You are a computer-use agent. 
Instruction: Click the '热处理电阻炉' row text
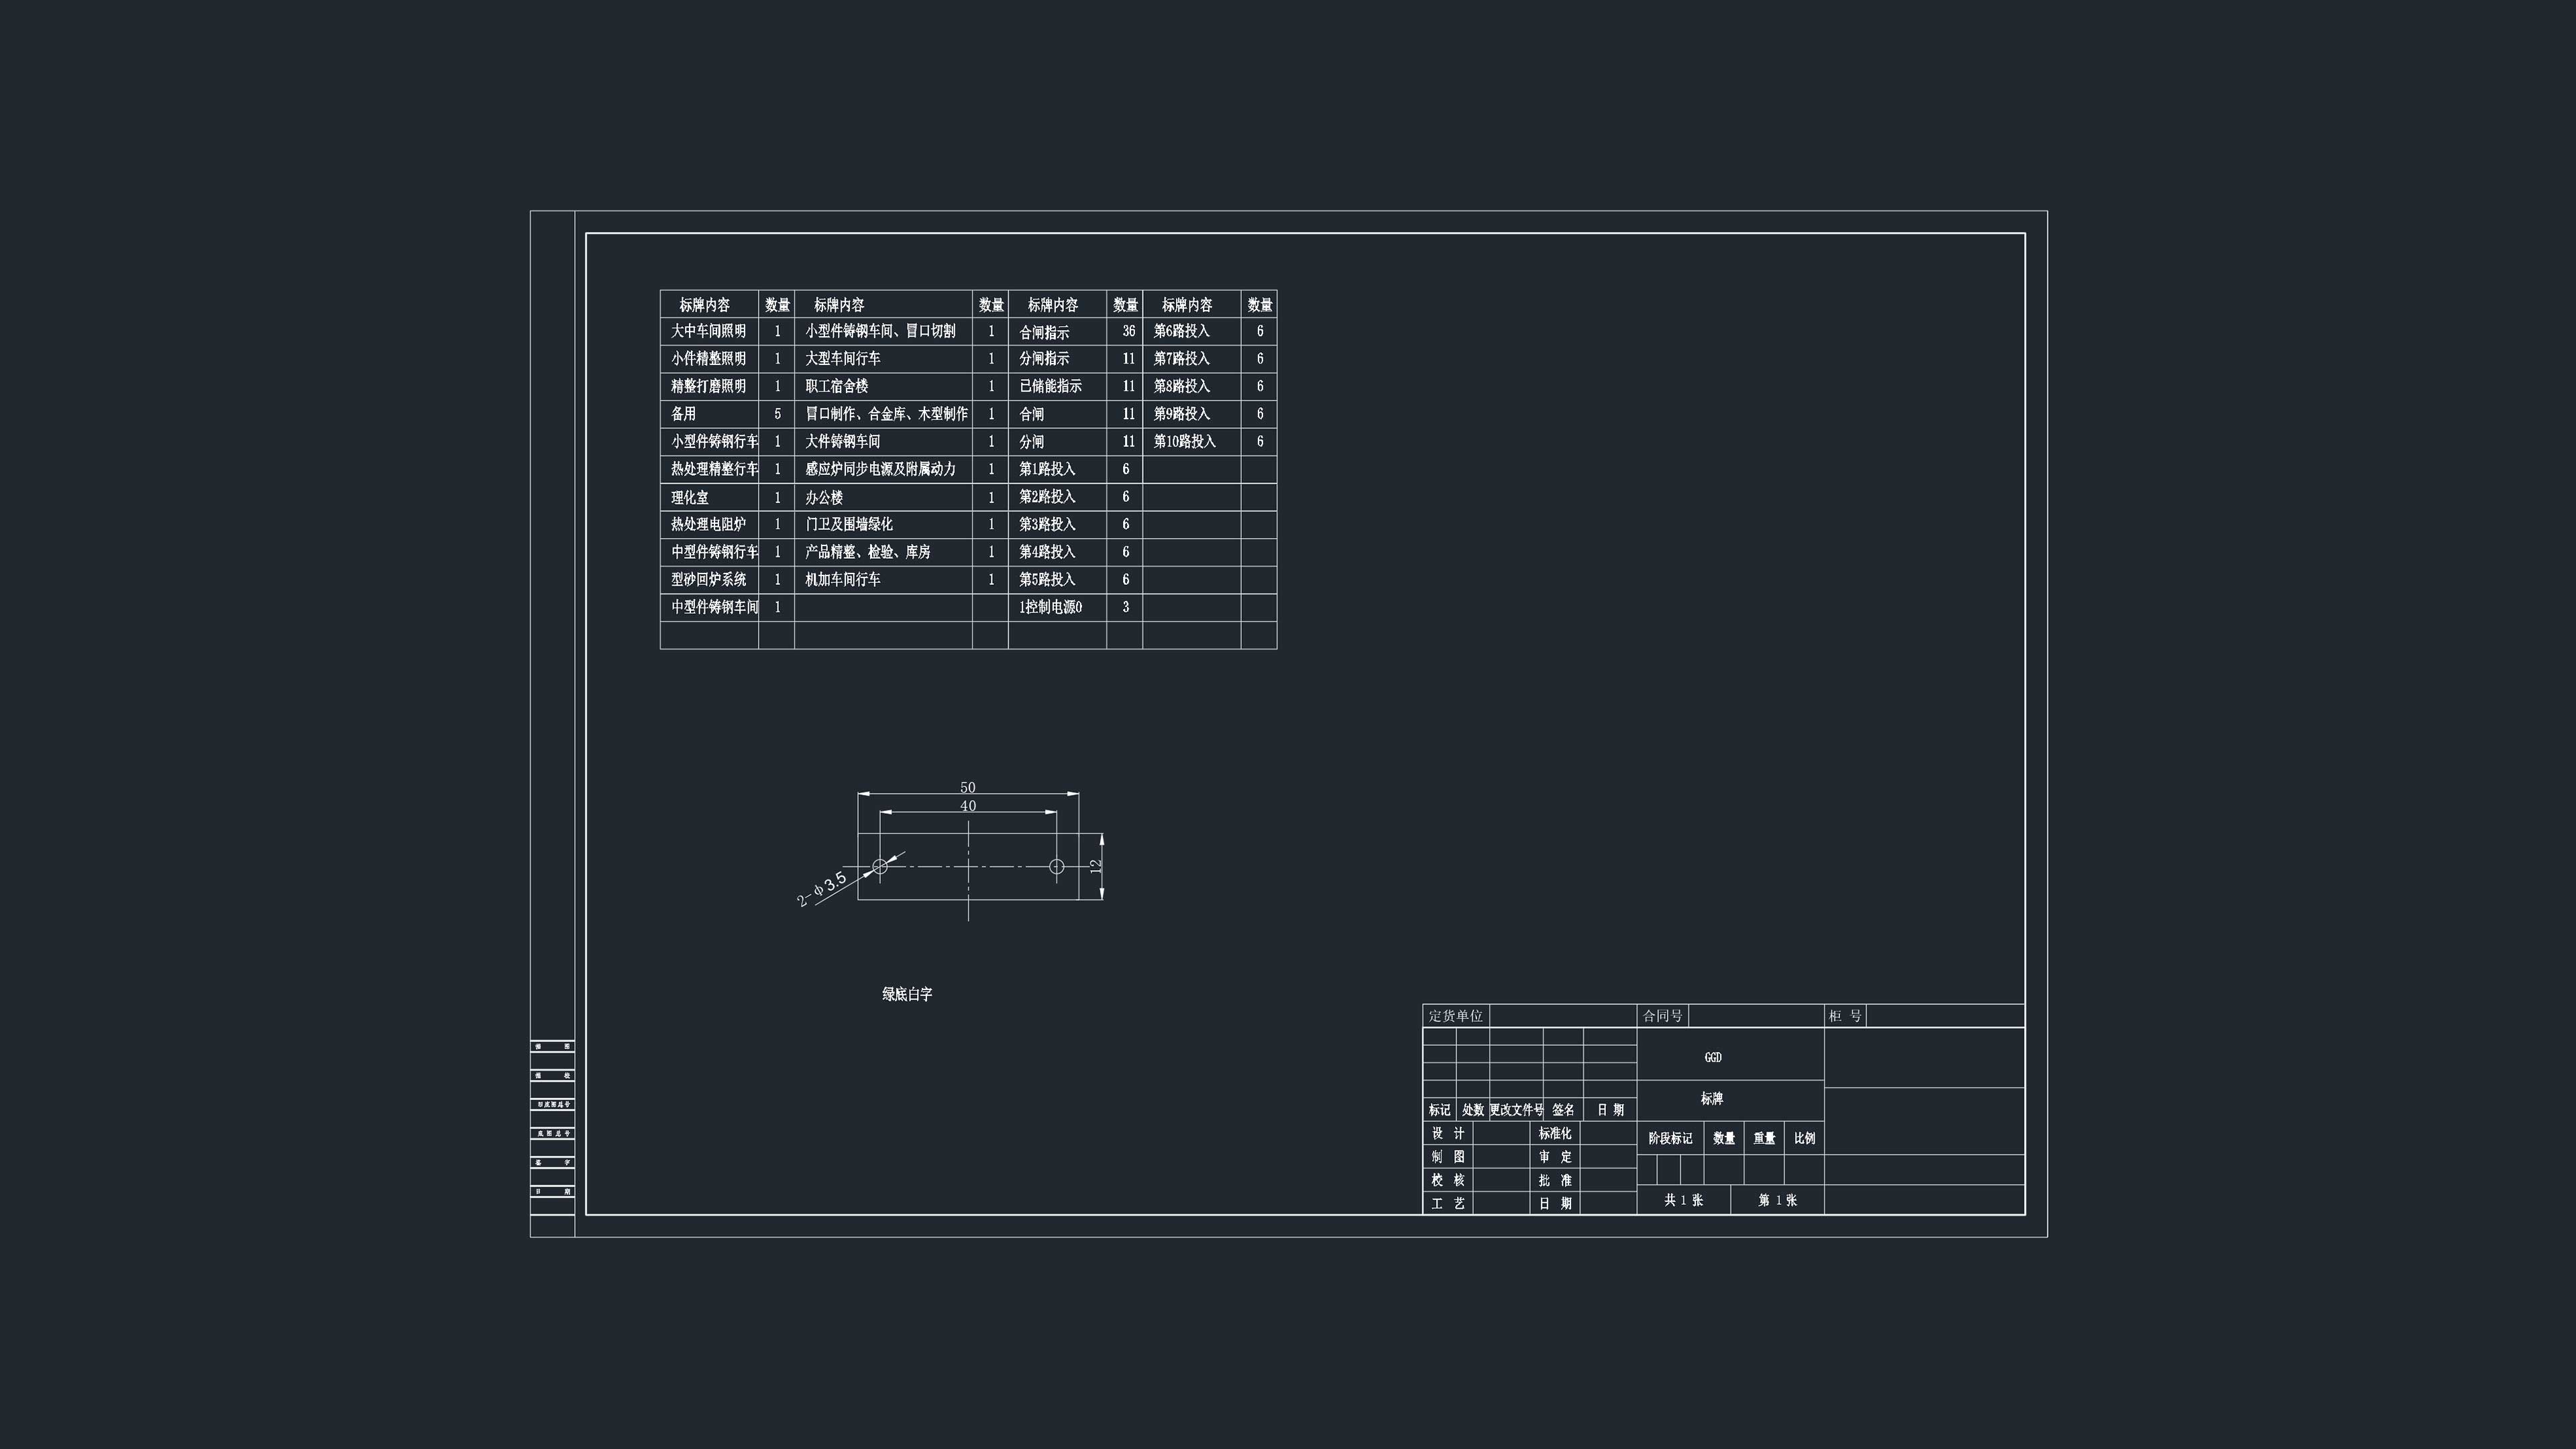pyautogui.click(x=708, y=524)
